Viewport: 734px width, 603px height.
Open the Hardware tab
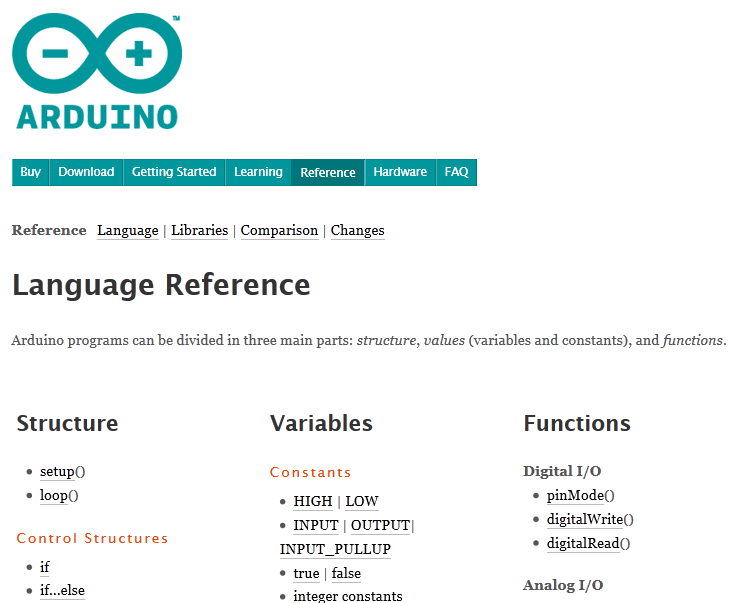[400, 172]
